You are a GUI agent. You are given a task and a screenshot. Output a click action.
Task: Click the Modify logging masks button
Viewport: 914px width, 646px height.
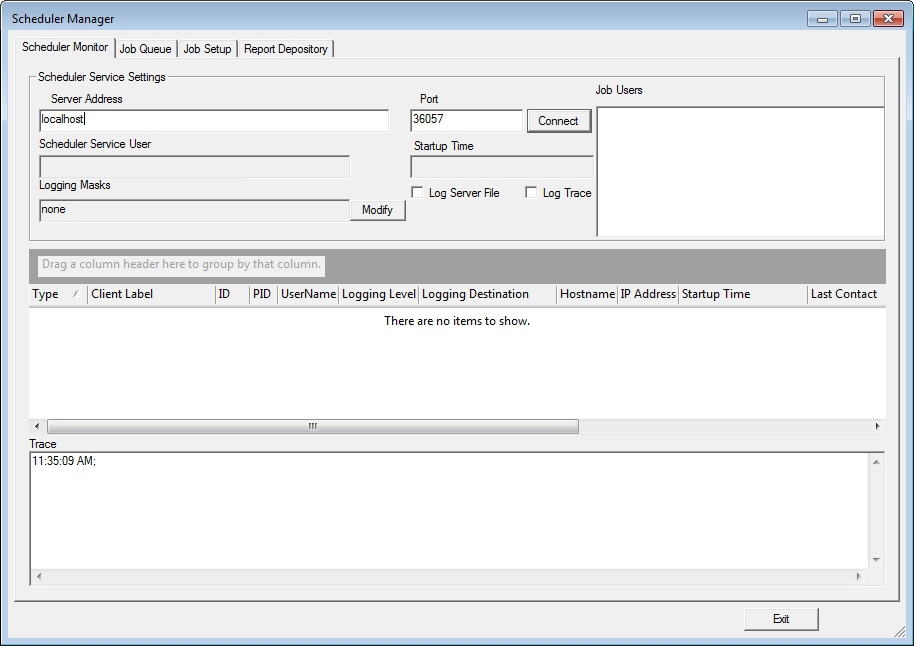(x=377, y=210)
